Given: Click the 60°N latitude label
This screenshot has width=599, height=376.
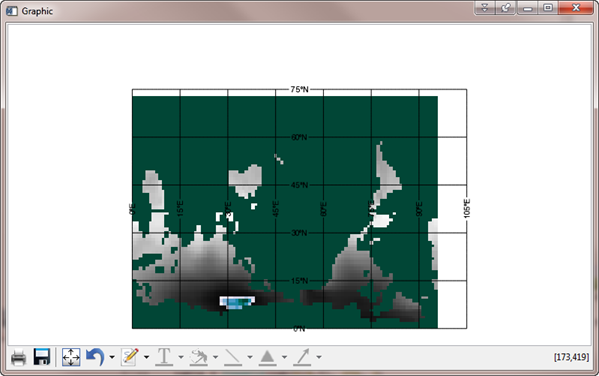Looking at the screenshot, I should (x=299, y=137).
